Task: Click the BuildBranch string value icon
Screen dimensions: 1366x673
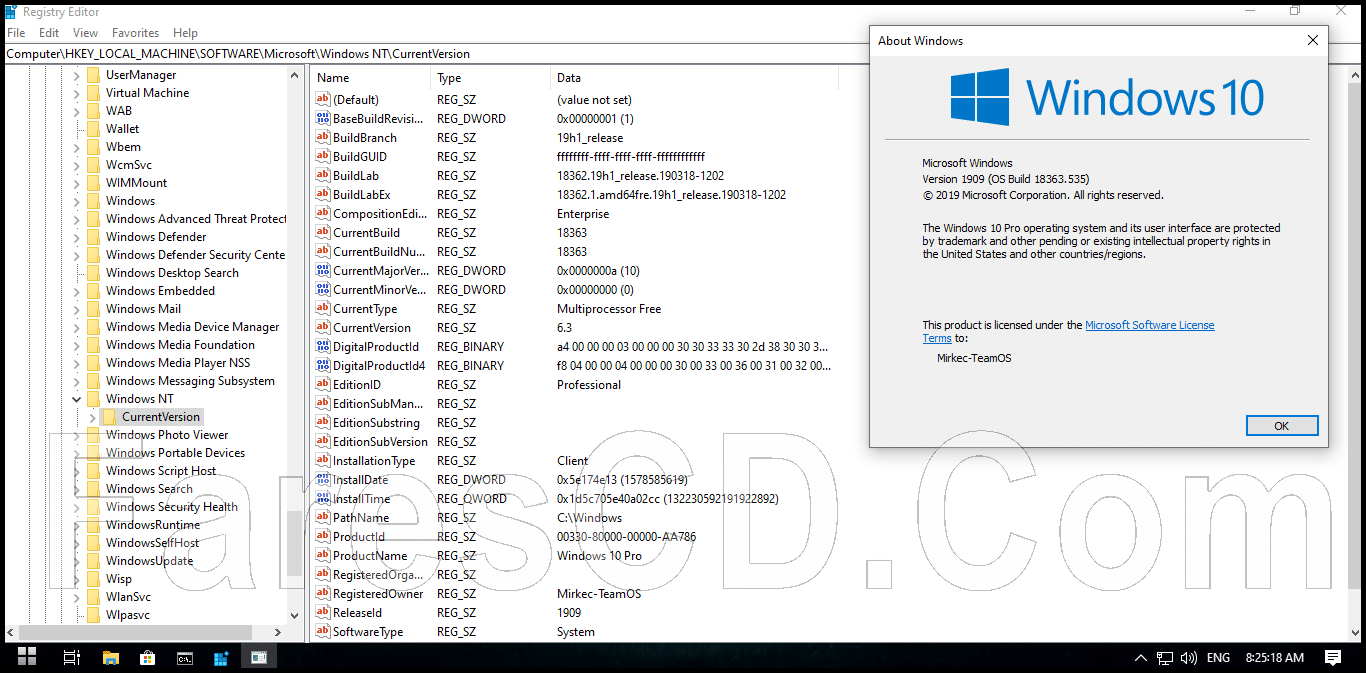Action: click(x=322, y=137)
